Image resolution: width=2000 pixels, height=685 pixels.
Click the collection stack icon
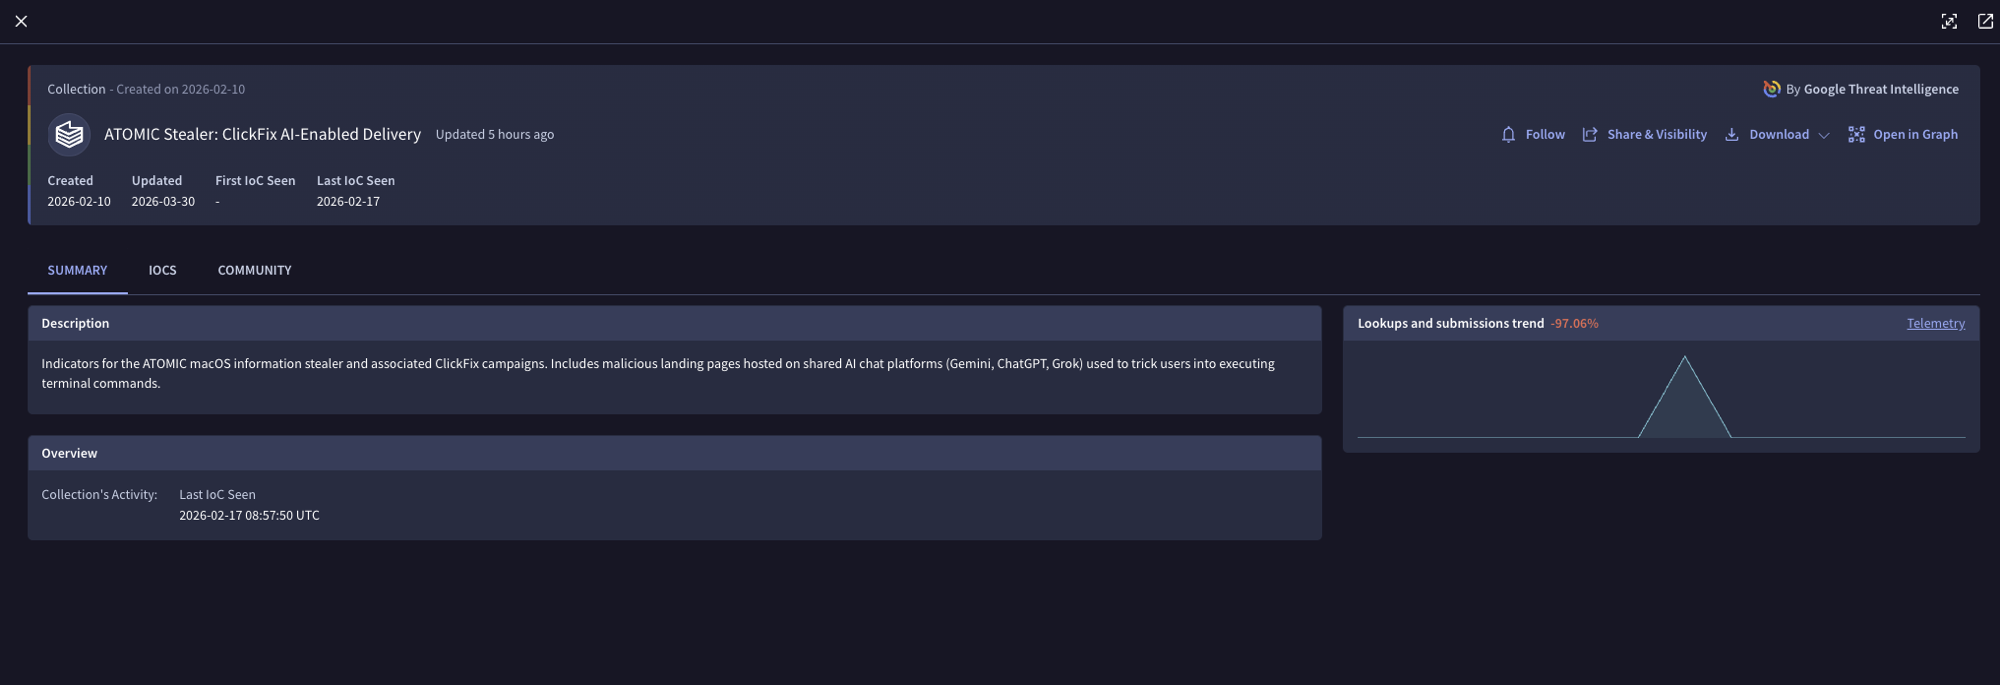[x=69, y=134]
